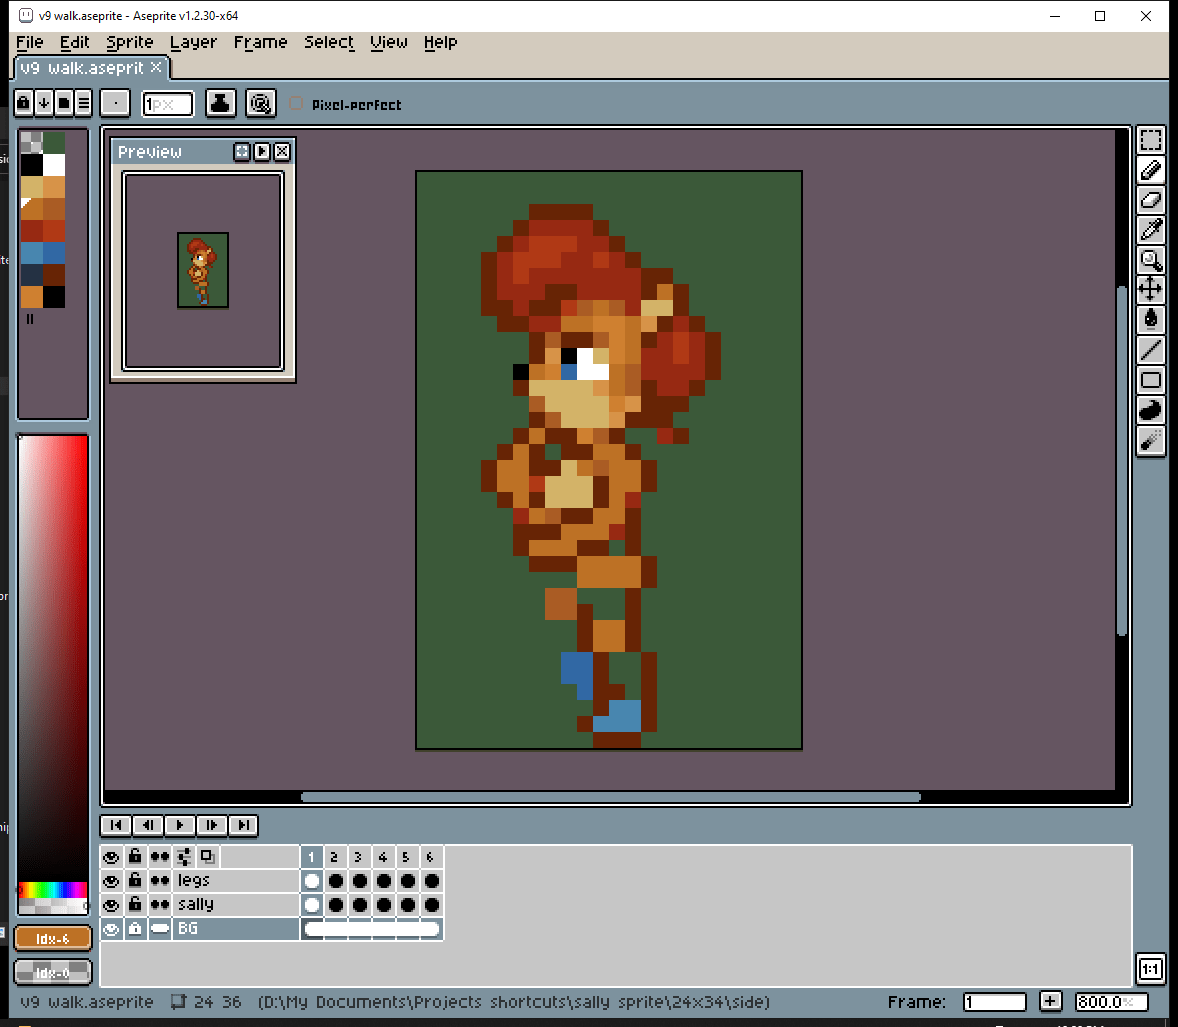
Task: Choose the Move tool
Action: (1151, 290)
